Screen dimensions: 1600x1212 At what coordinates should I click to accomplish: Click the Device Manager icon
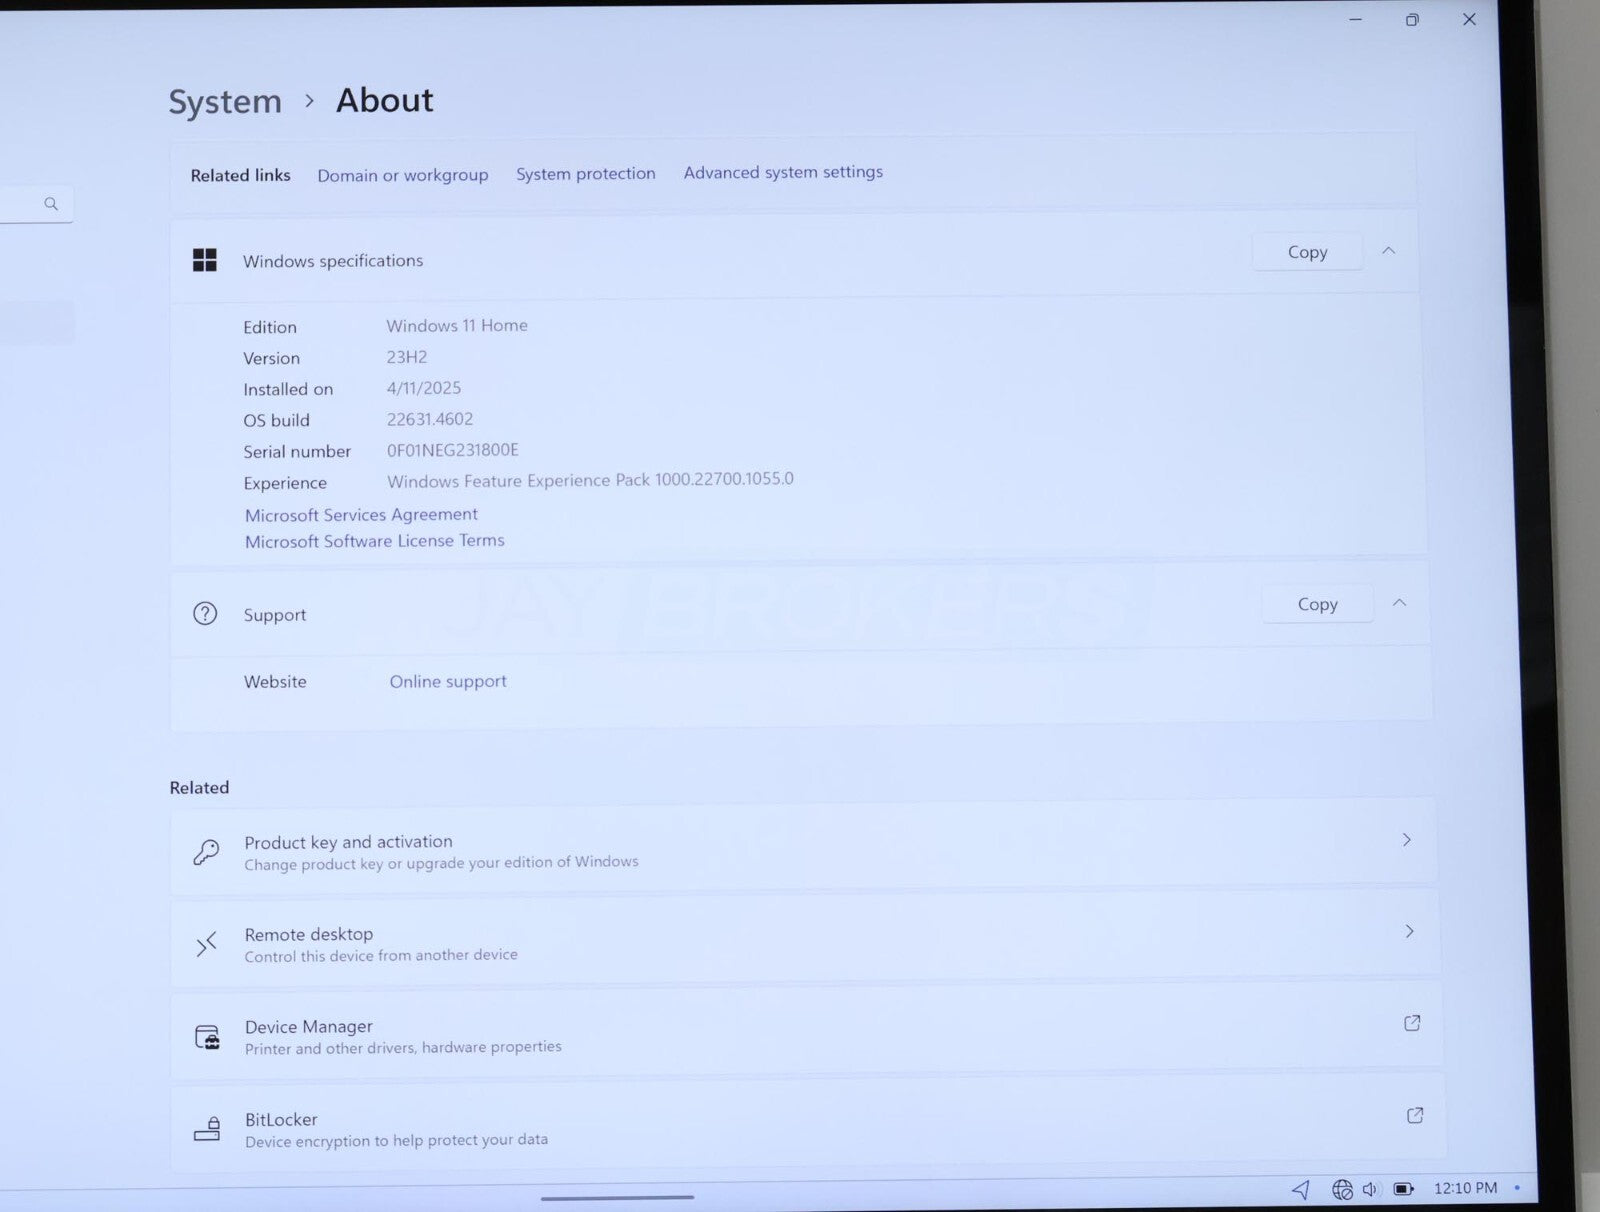click(x=207, y=1037)
